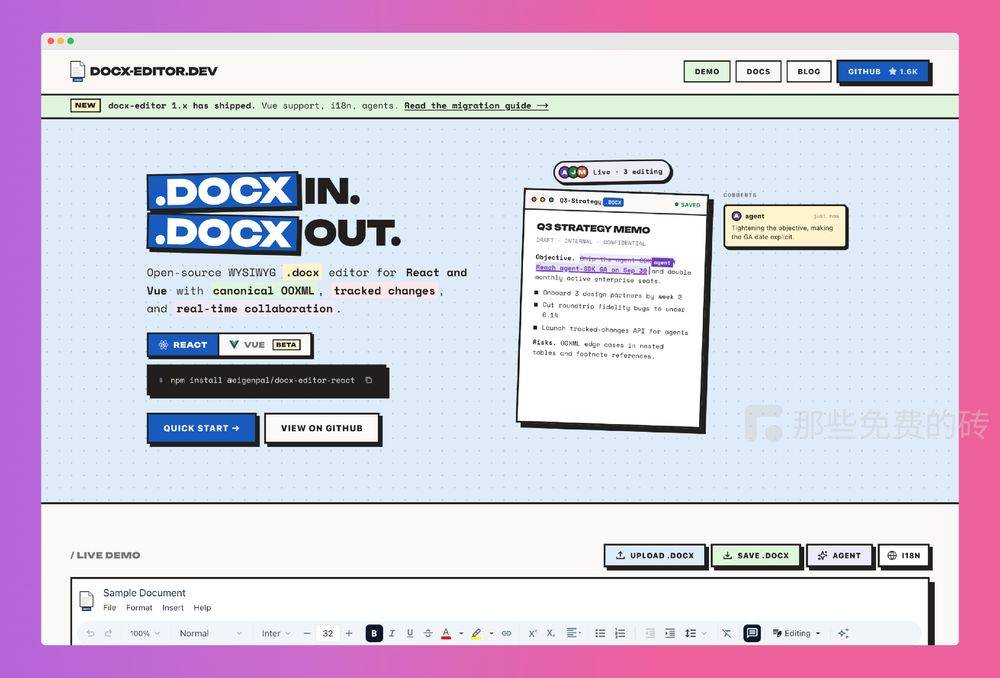Select the Vue Beta tab
Viewport: 1000px width, 678px height.
(265, 344)
